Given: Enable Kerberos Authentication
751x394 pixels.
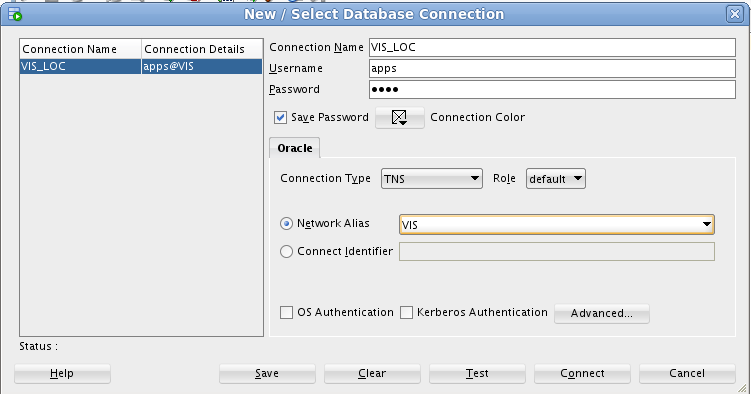Looking at the screenshot, I should 406,313.
